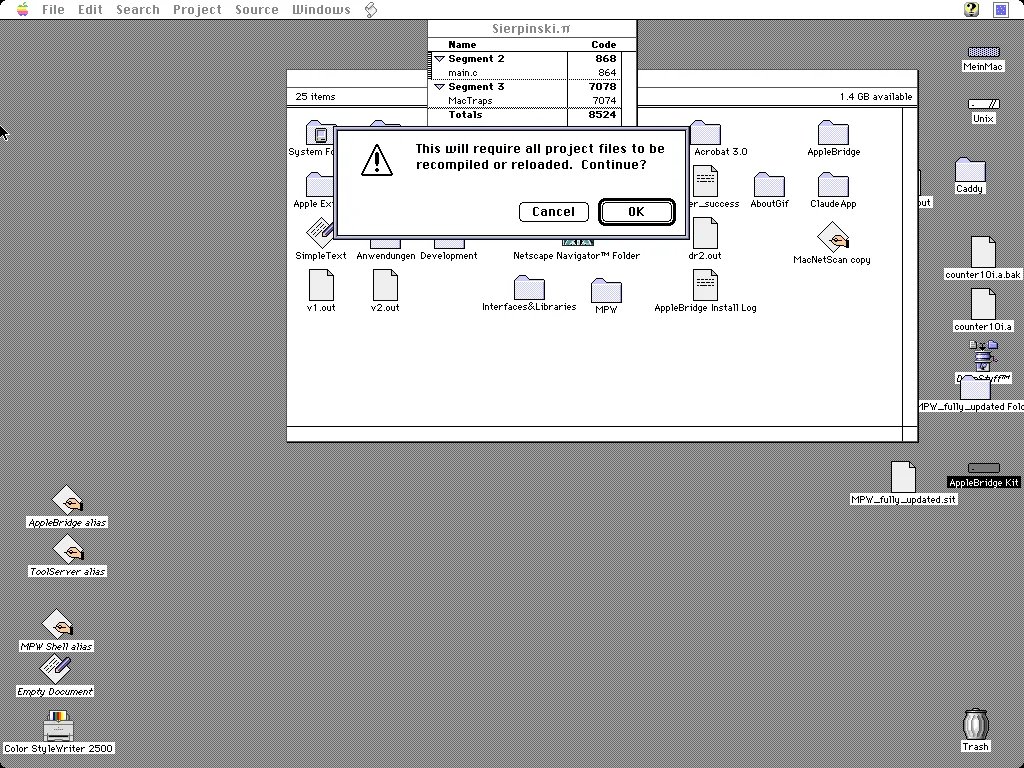The image size is (1024, 768).
Task: Select the ToolServer alias icon
Action: (67, 549)
